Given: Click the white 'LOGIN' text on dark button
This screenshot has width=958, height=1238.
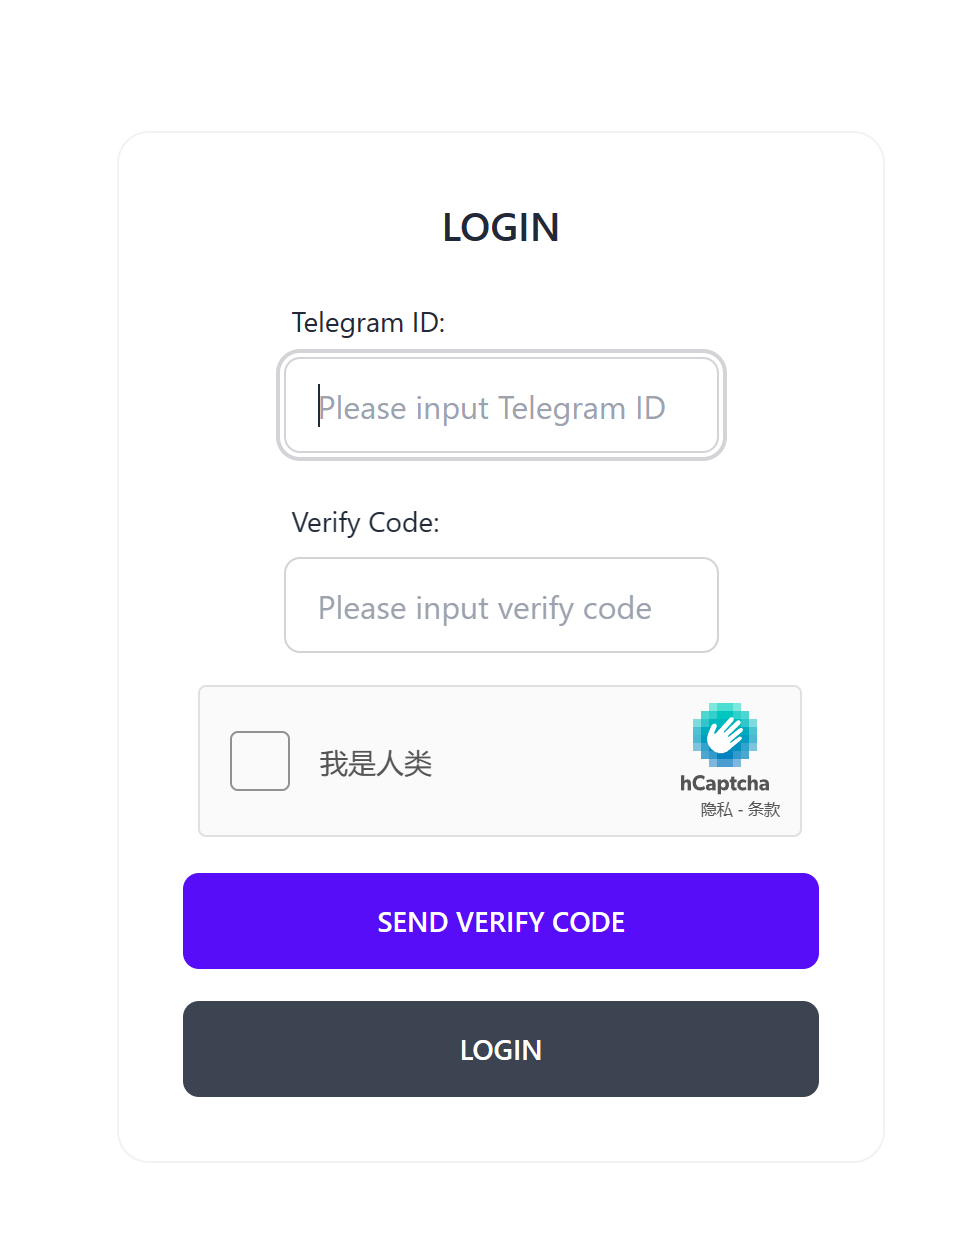Looking at the screenshot, I should pyautogui.click(x=501, y=1050).
